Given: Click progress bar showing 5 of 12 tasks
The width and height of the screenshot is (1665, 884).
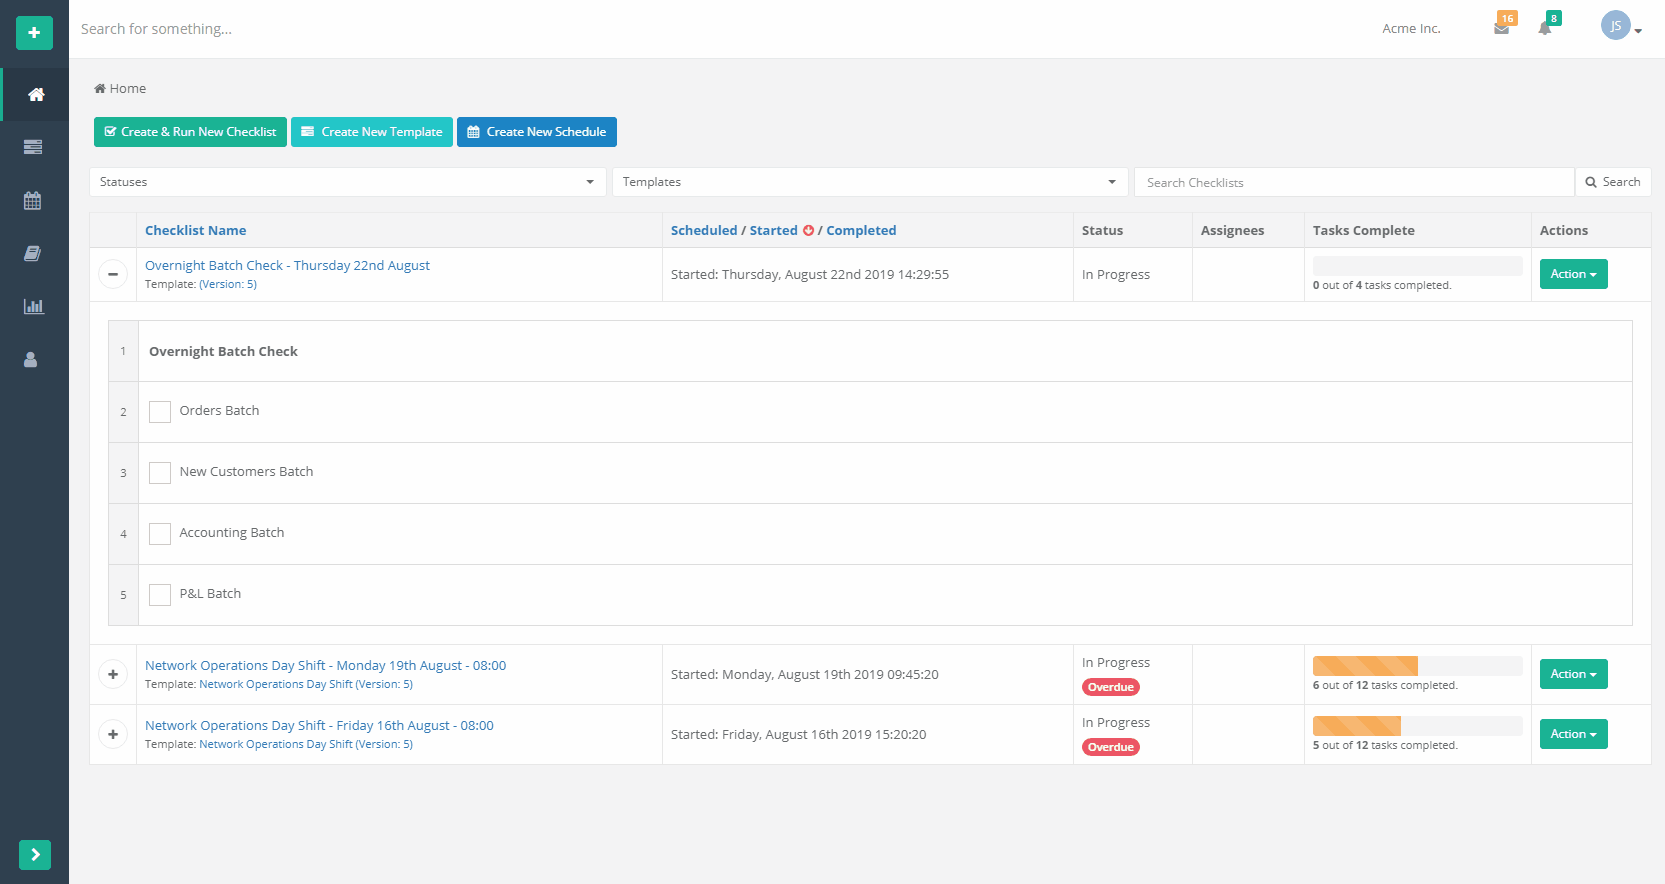Looking at the screenshot, I should point(1417,726).
